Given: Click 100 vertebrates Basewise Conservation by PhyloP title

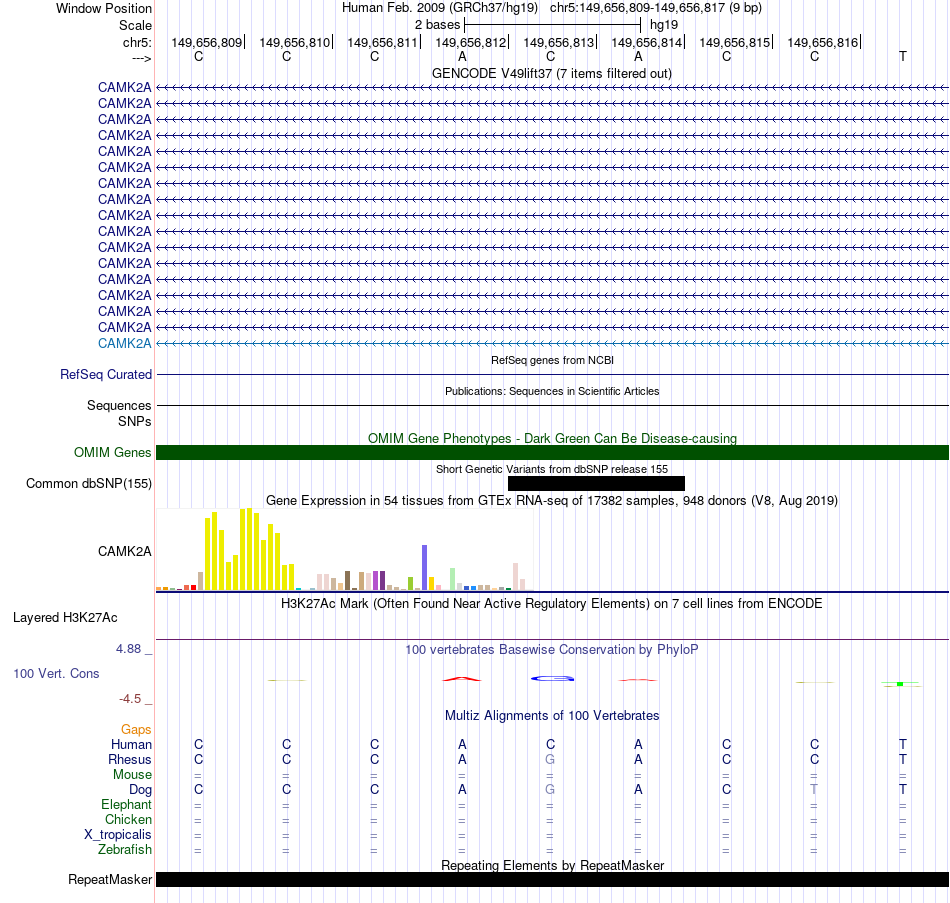Looking at the screenshot, I should point(552,650).
